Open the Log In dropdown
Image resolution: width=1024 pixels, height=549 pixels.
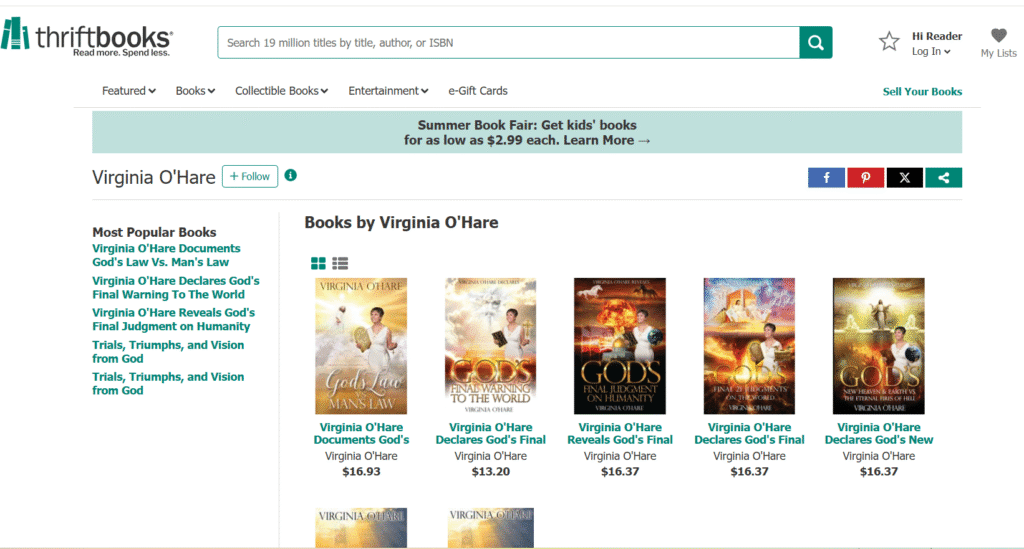(931, 52)
